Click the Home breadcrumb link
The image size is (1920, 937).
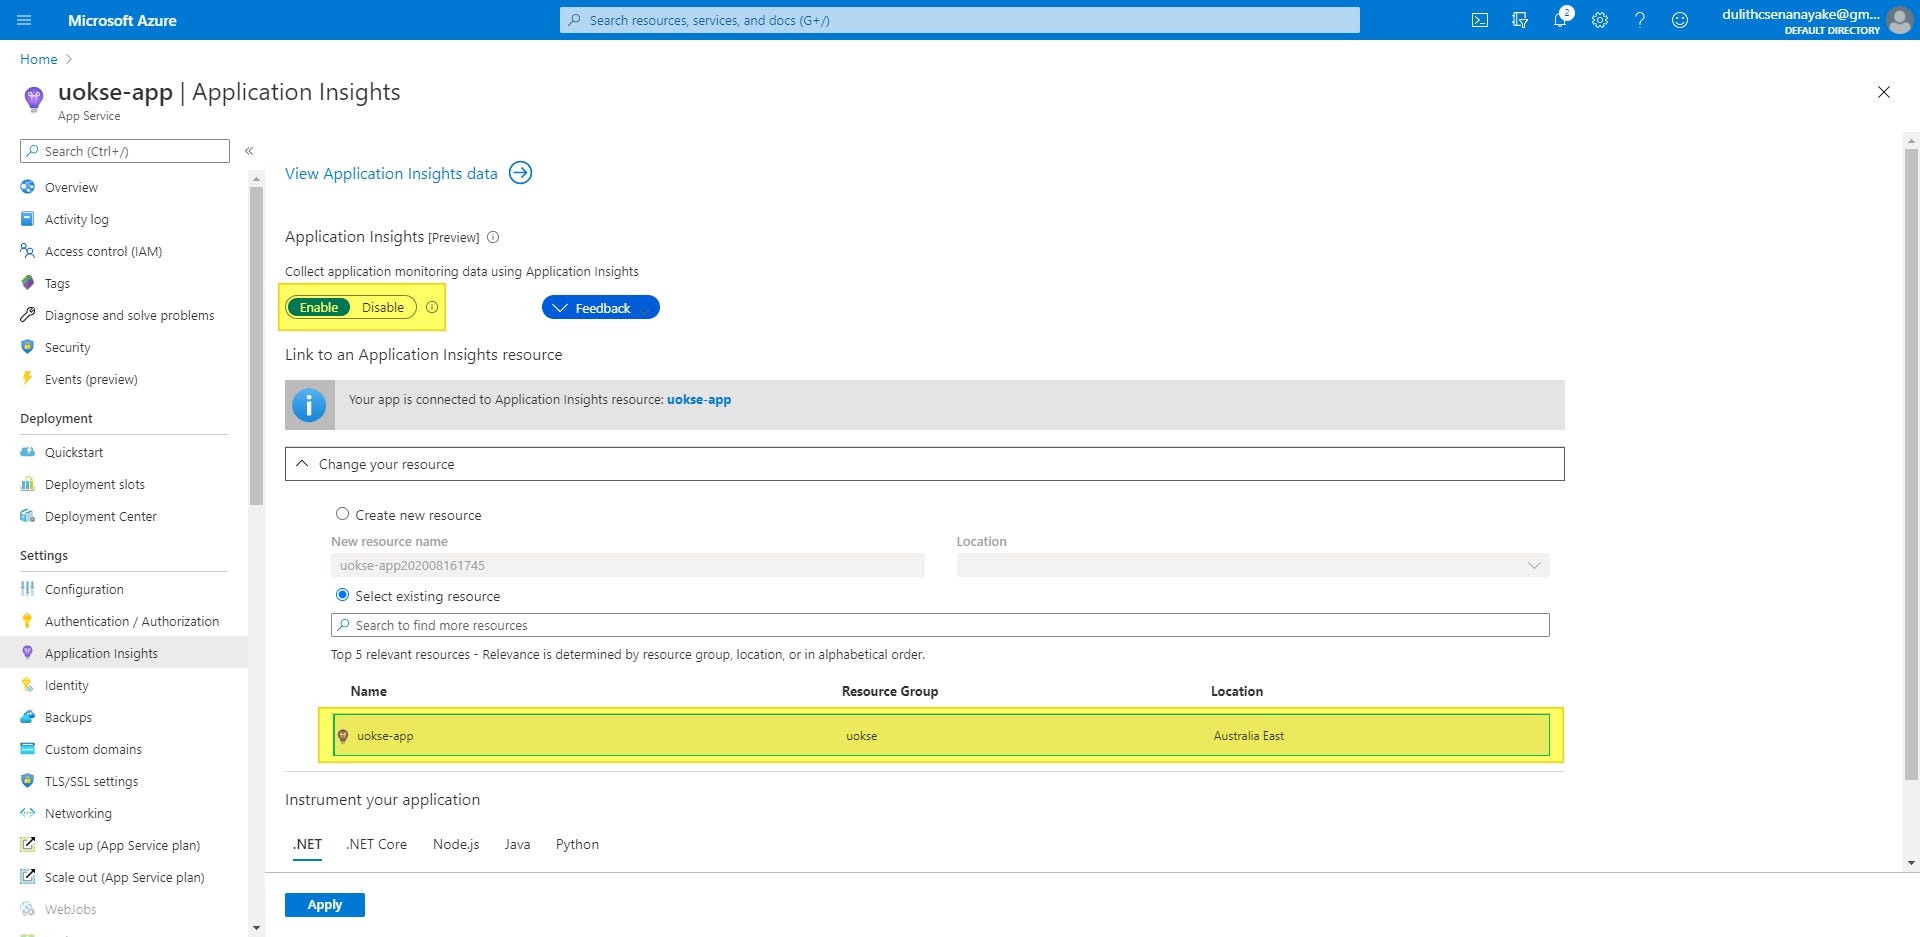39,59
